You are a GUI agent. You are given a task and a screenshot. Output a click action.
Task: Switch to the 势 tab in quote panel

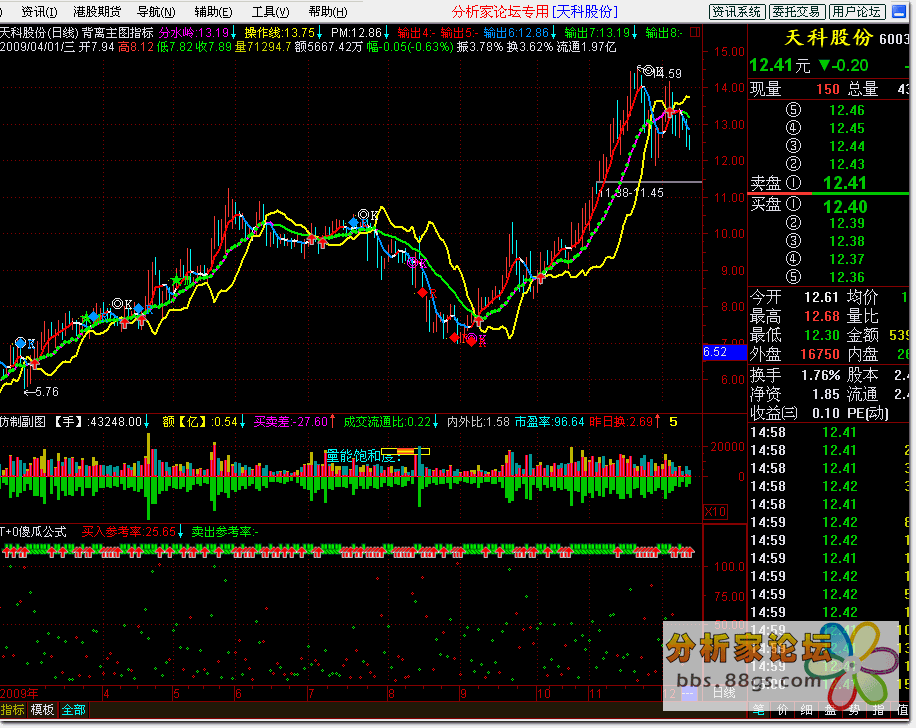[x=854, y=710]
